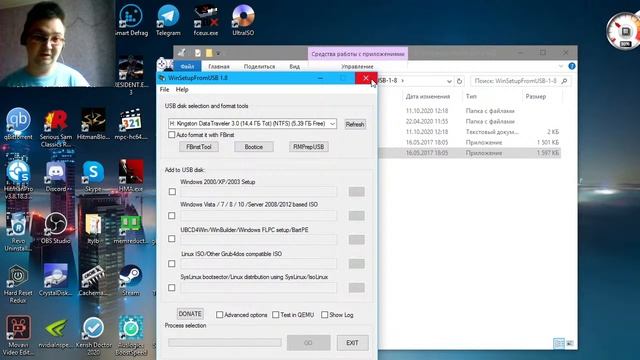The image size is (640, 360).
Task: Sort by the Дата изменения column header
Action: 428,96
